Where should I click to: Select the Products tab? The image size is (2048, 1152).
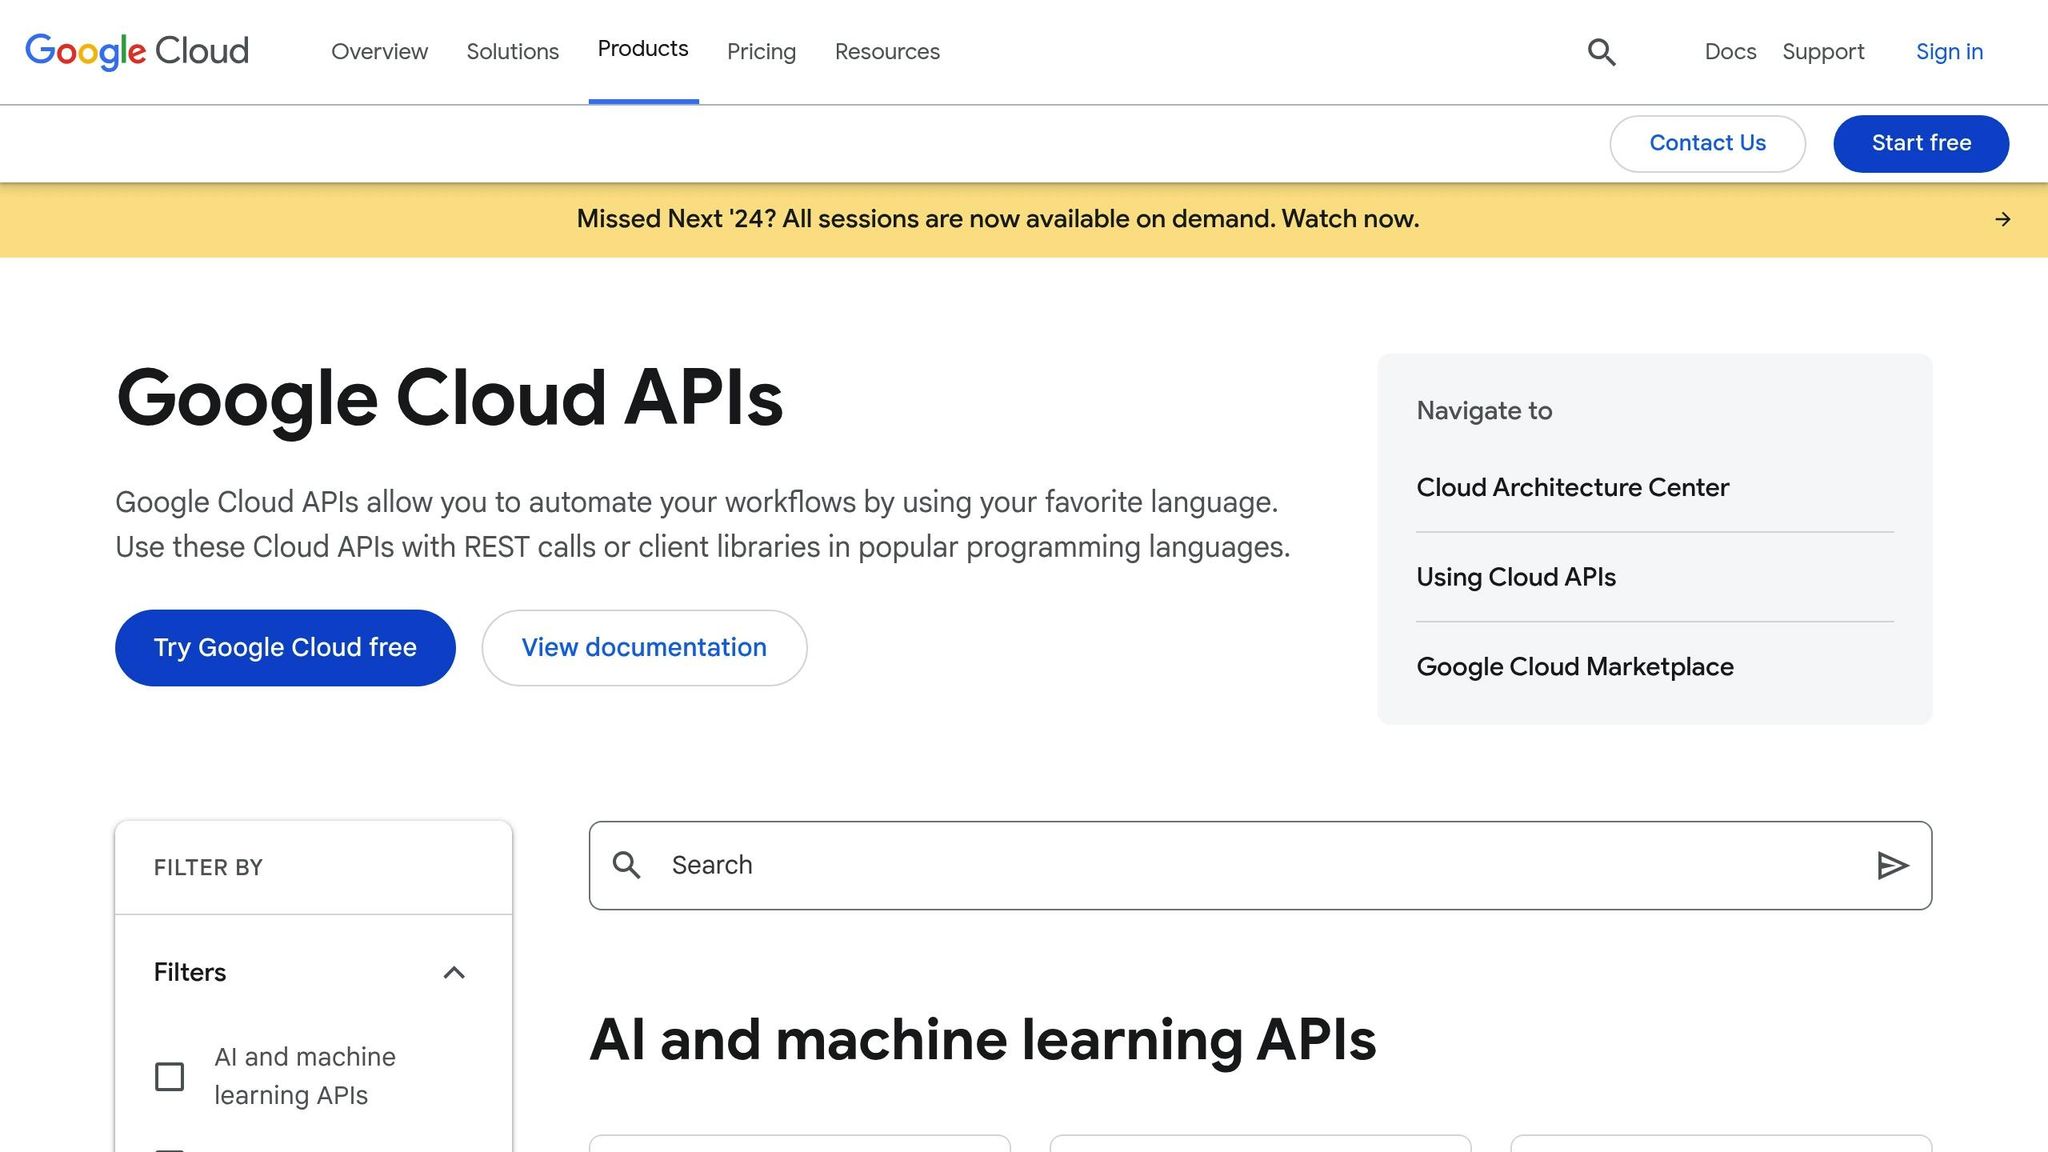[x=643, y=50]
